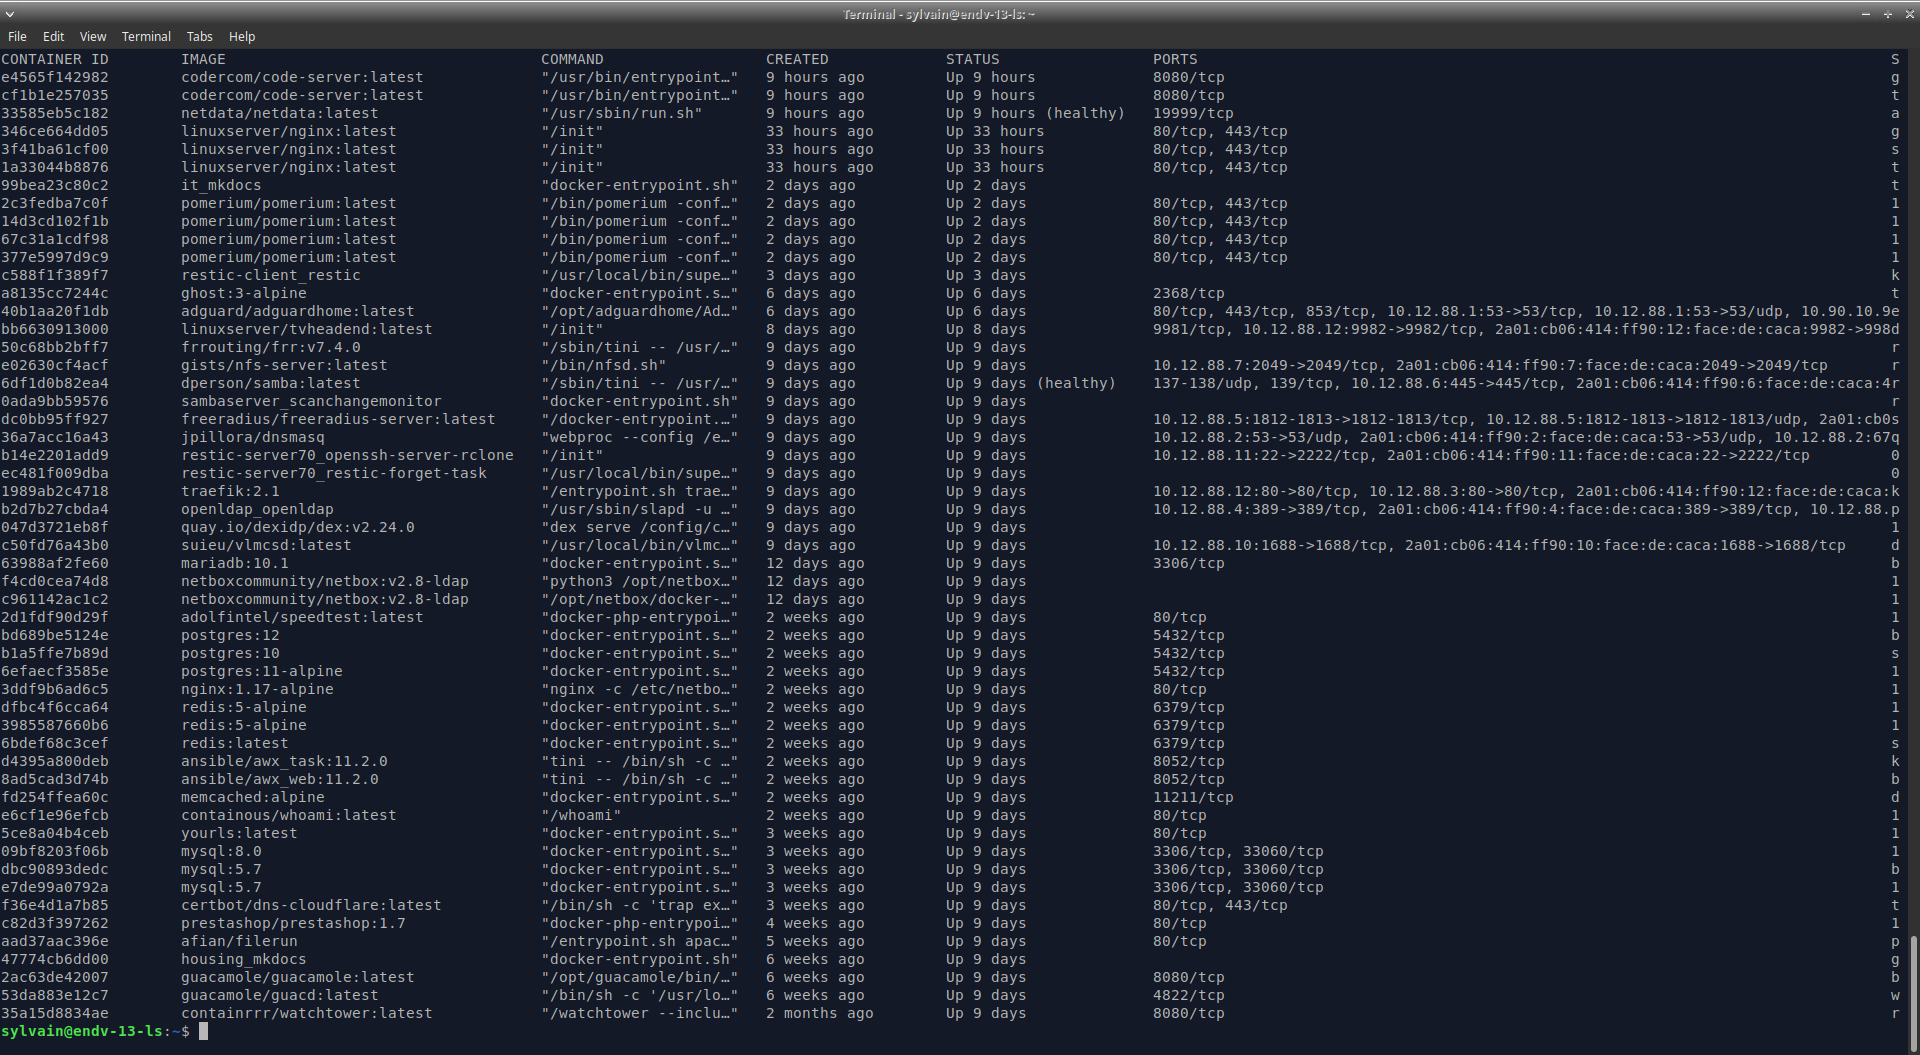The image size is (1920, 1055).
Task: Close the terminal window
Action: pos(1909,14)
